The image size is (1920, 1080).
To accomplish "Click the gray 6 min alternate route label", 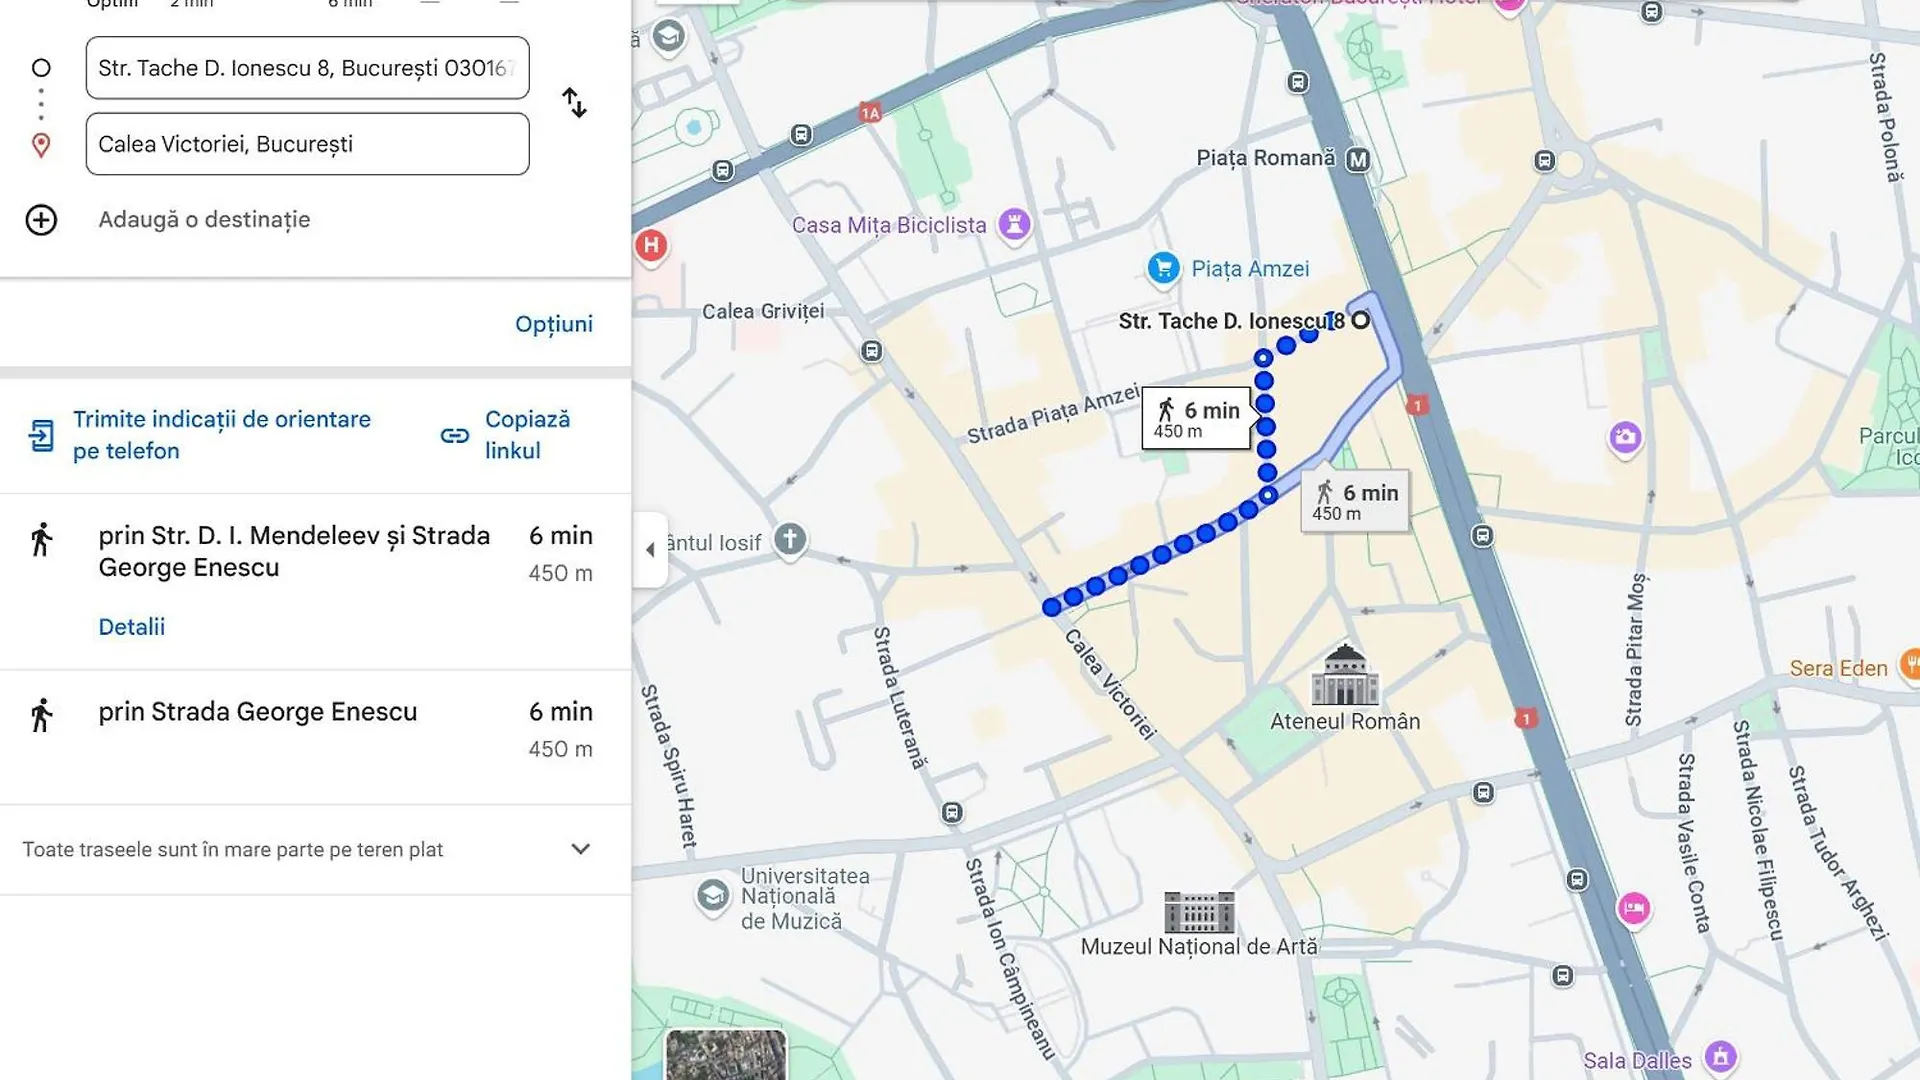I will coord(1355,501).
